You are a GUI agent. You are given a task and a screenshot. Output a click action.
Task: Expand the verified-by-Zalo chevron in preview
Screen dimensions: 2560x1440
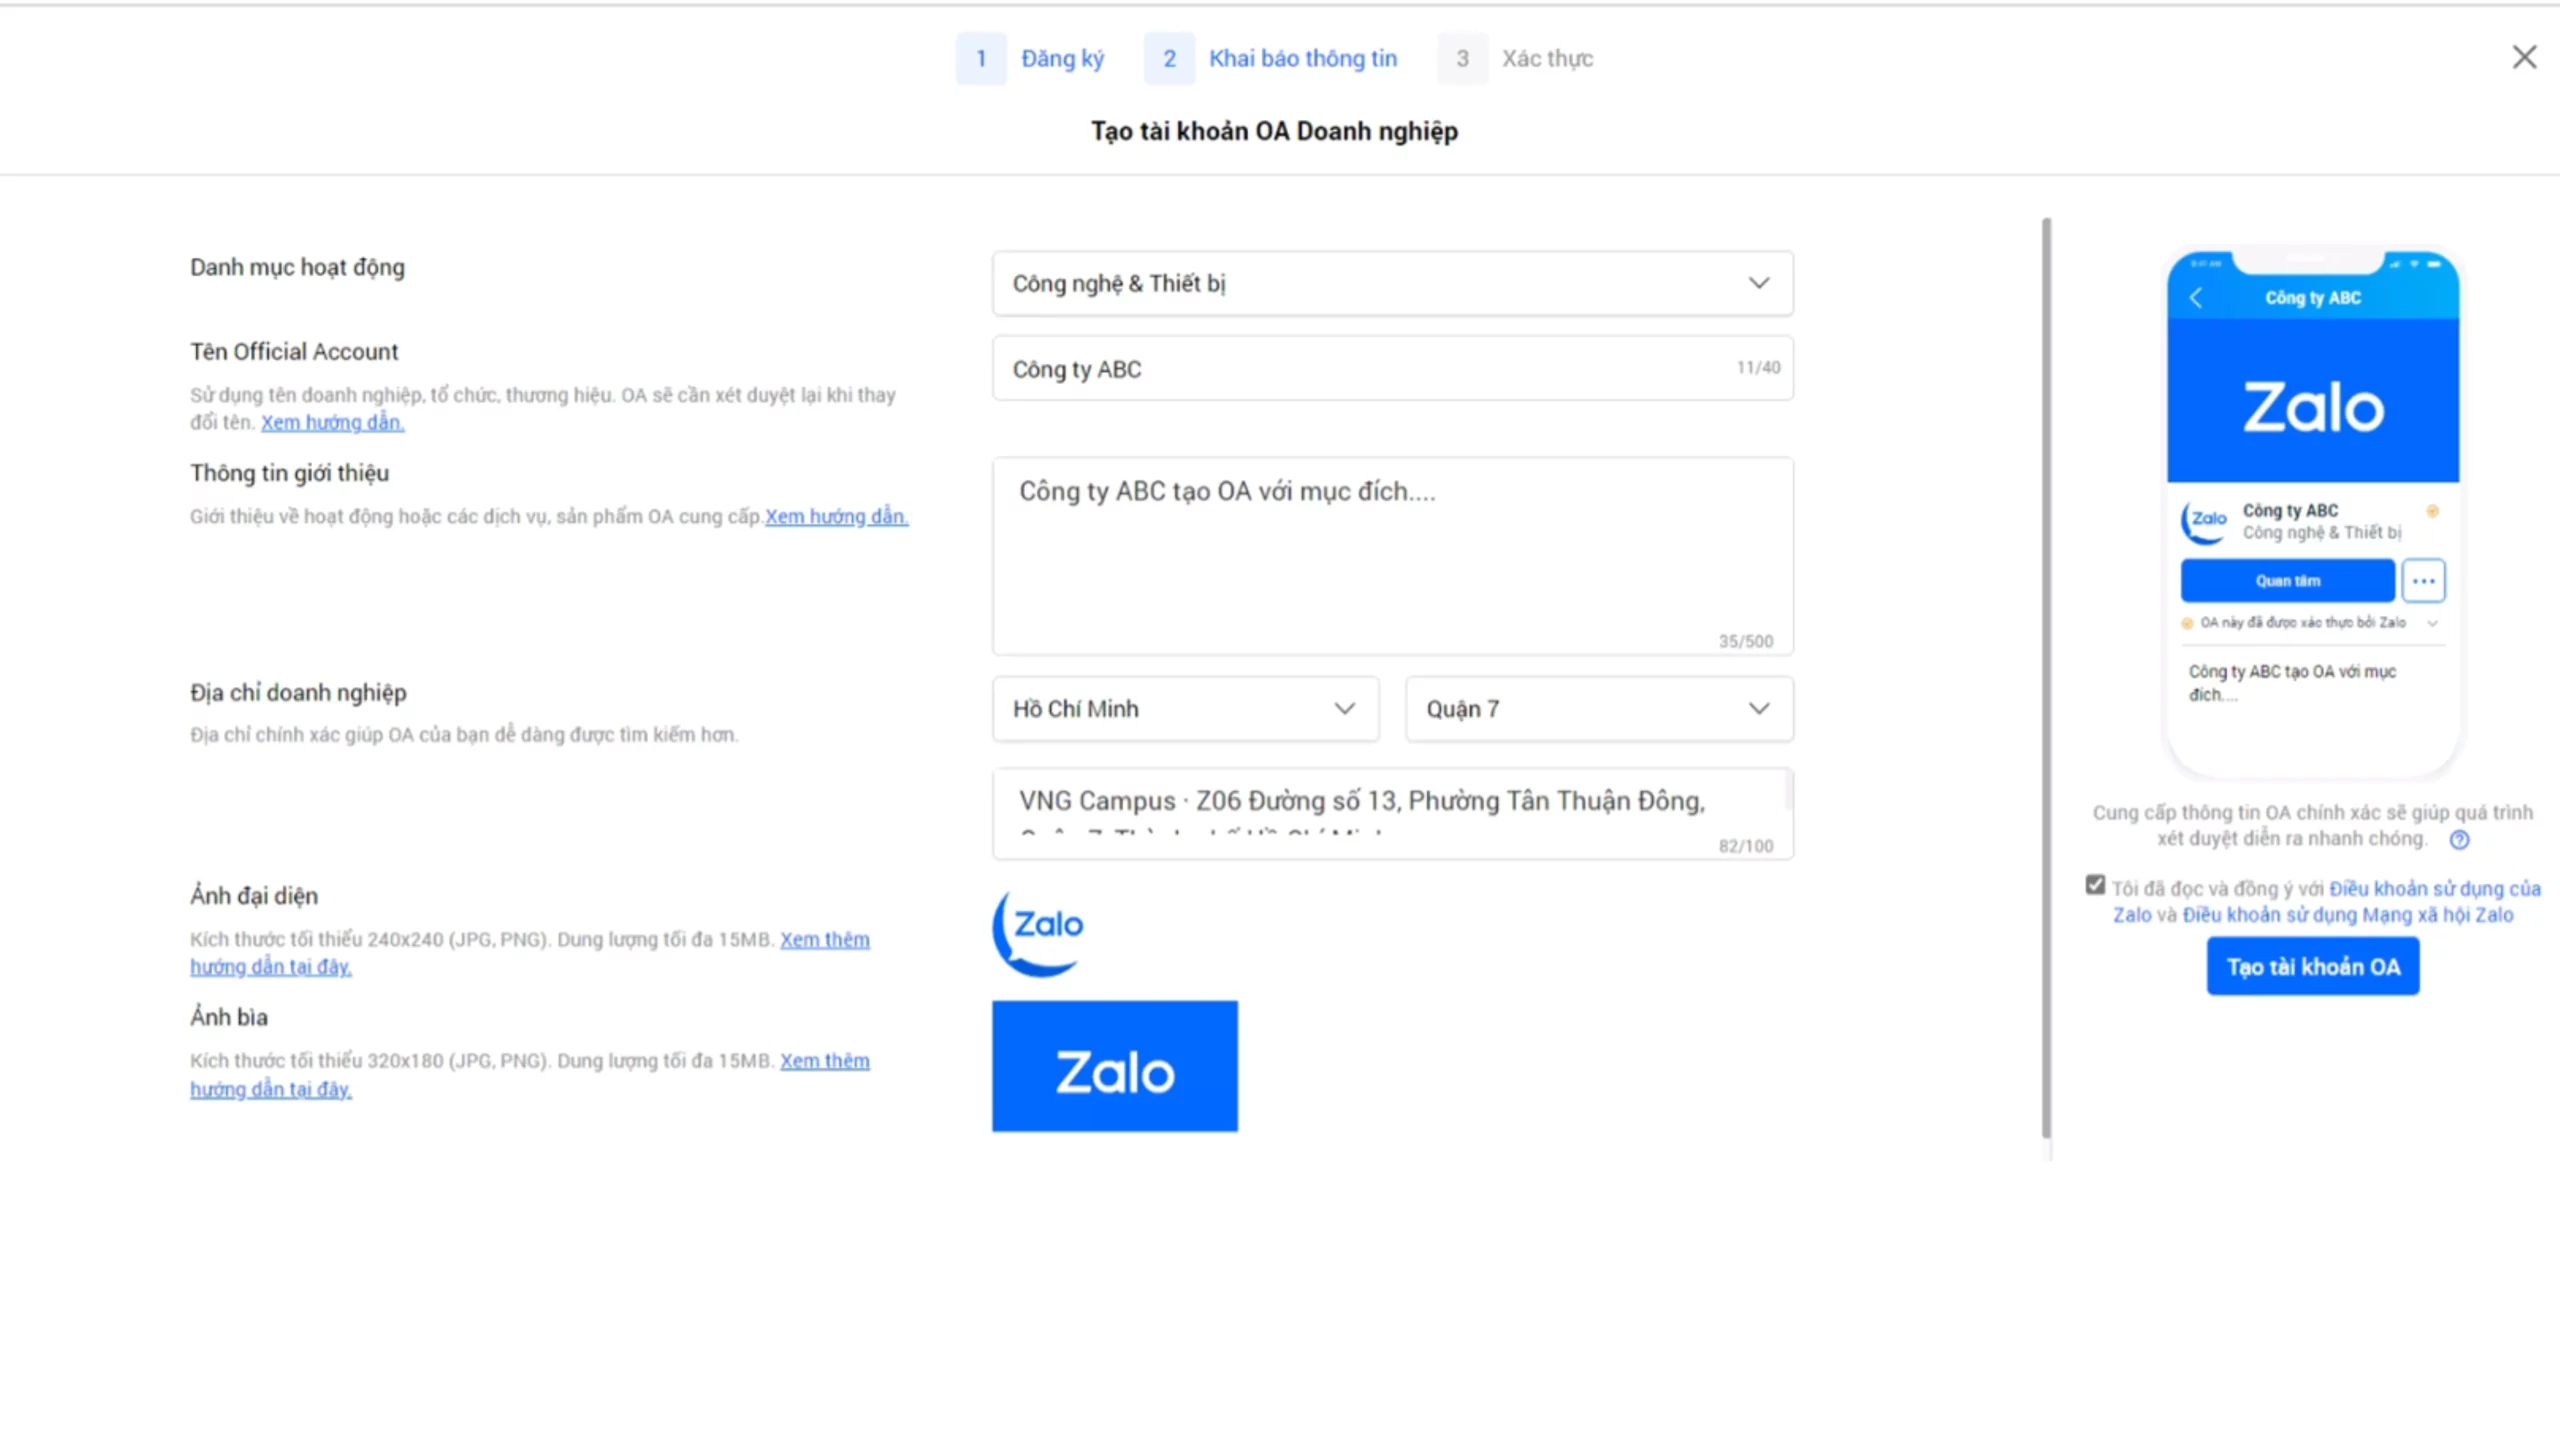coord(2433,623)
